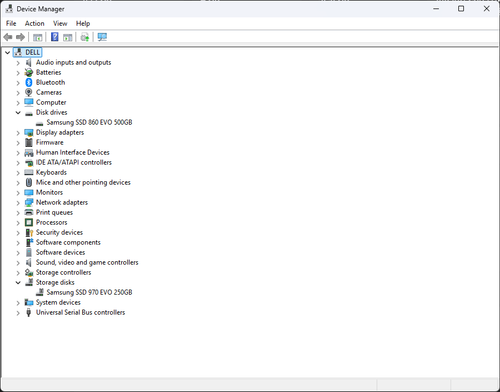Screen dimensions: 500x392
Task: Expand the Bluetooth category chevron
Action: point(18,83)
